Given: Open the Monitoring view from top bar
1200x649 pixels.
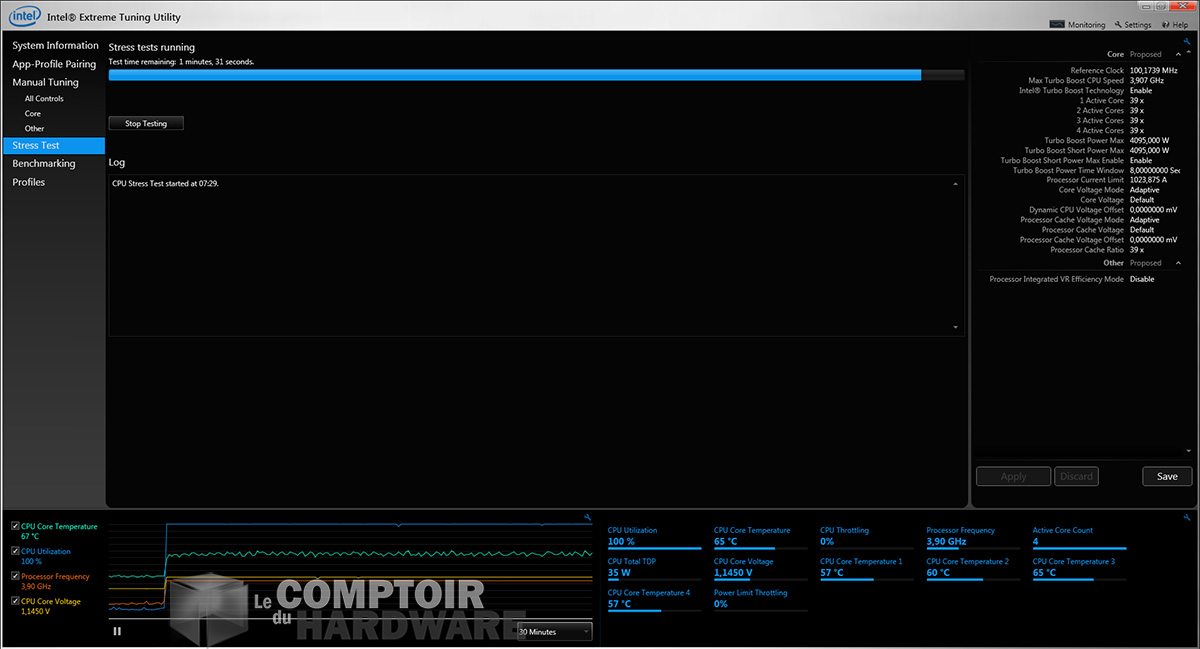Looking at the screenshot, I should (x=1078, y=25).
